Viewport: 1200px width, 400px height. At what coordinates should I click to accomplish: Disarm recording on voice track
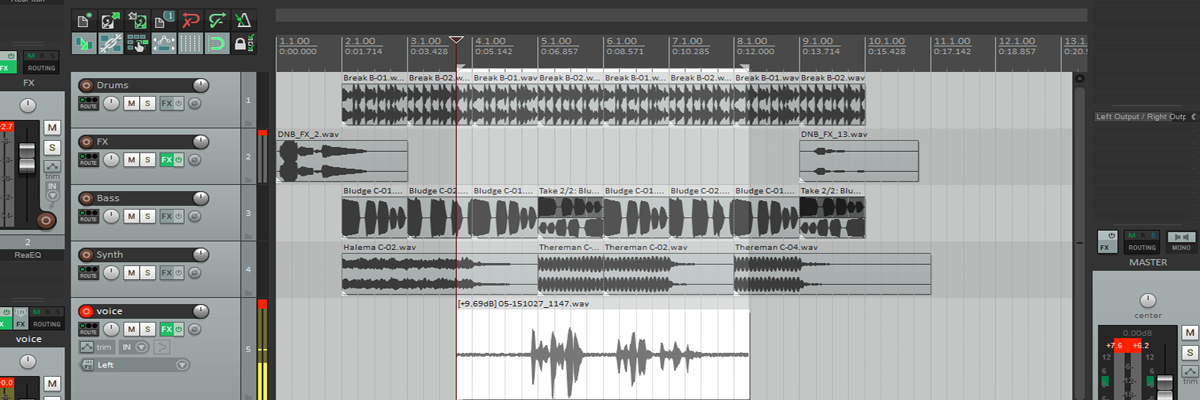tap(86, 311)
